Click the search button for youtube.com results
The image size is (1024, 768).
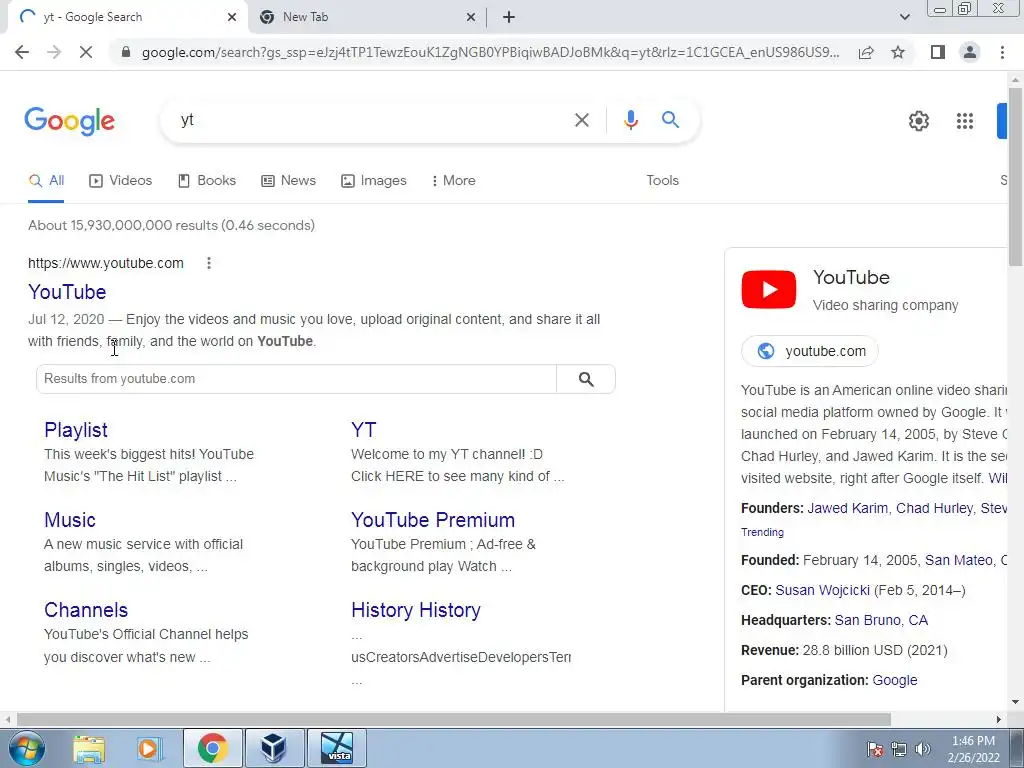click(x=586, y=379)
